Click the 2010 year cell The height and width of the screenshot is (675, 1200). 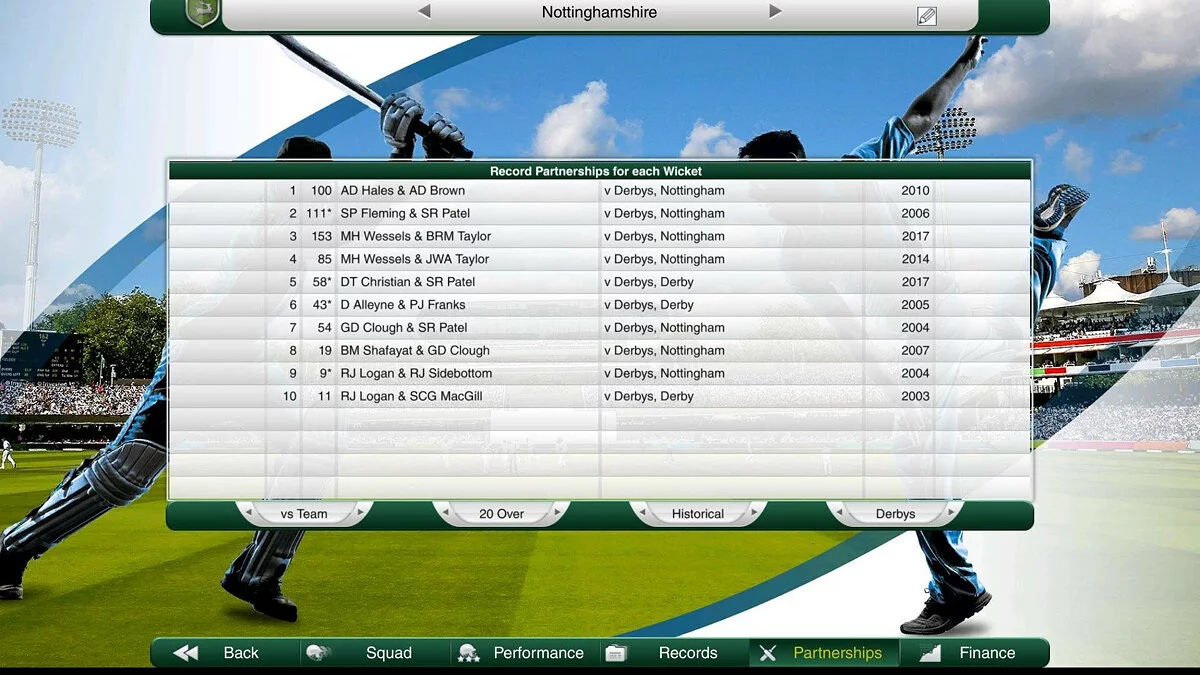pos(915,191)
